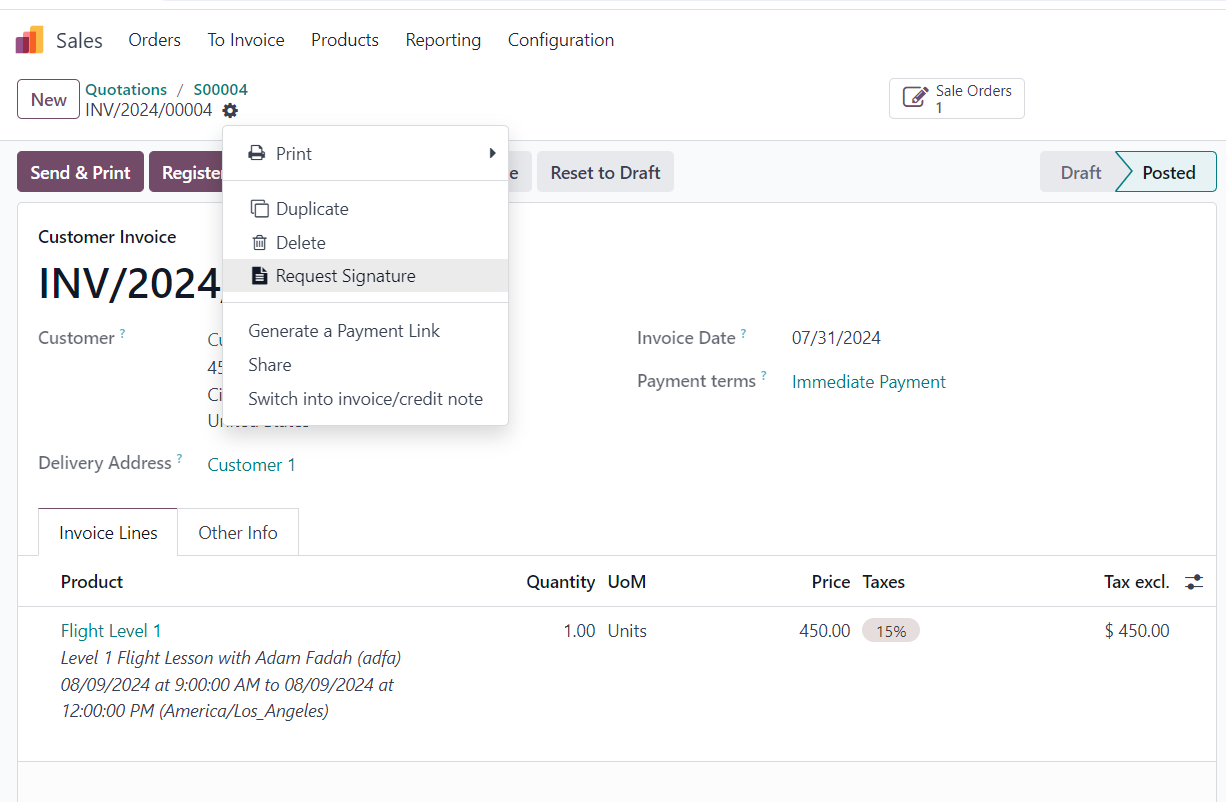Click the New button
Viewport: 1226px width, 802px height.
[48, 99]
